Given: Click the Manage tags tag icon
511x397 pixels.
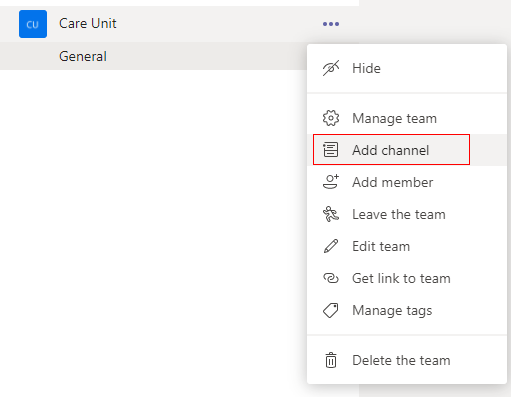Looking at the screenshot, I should (331, 310).
